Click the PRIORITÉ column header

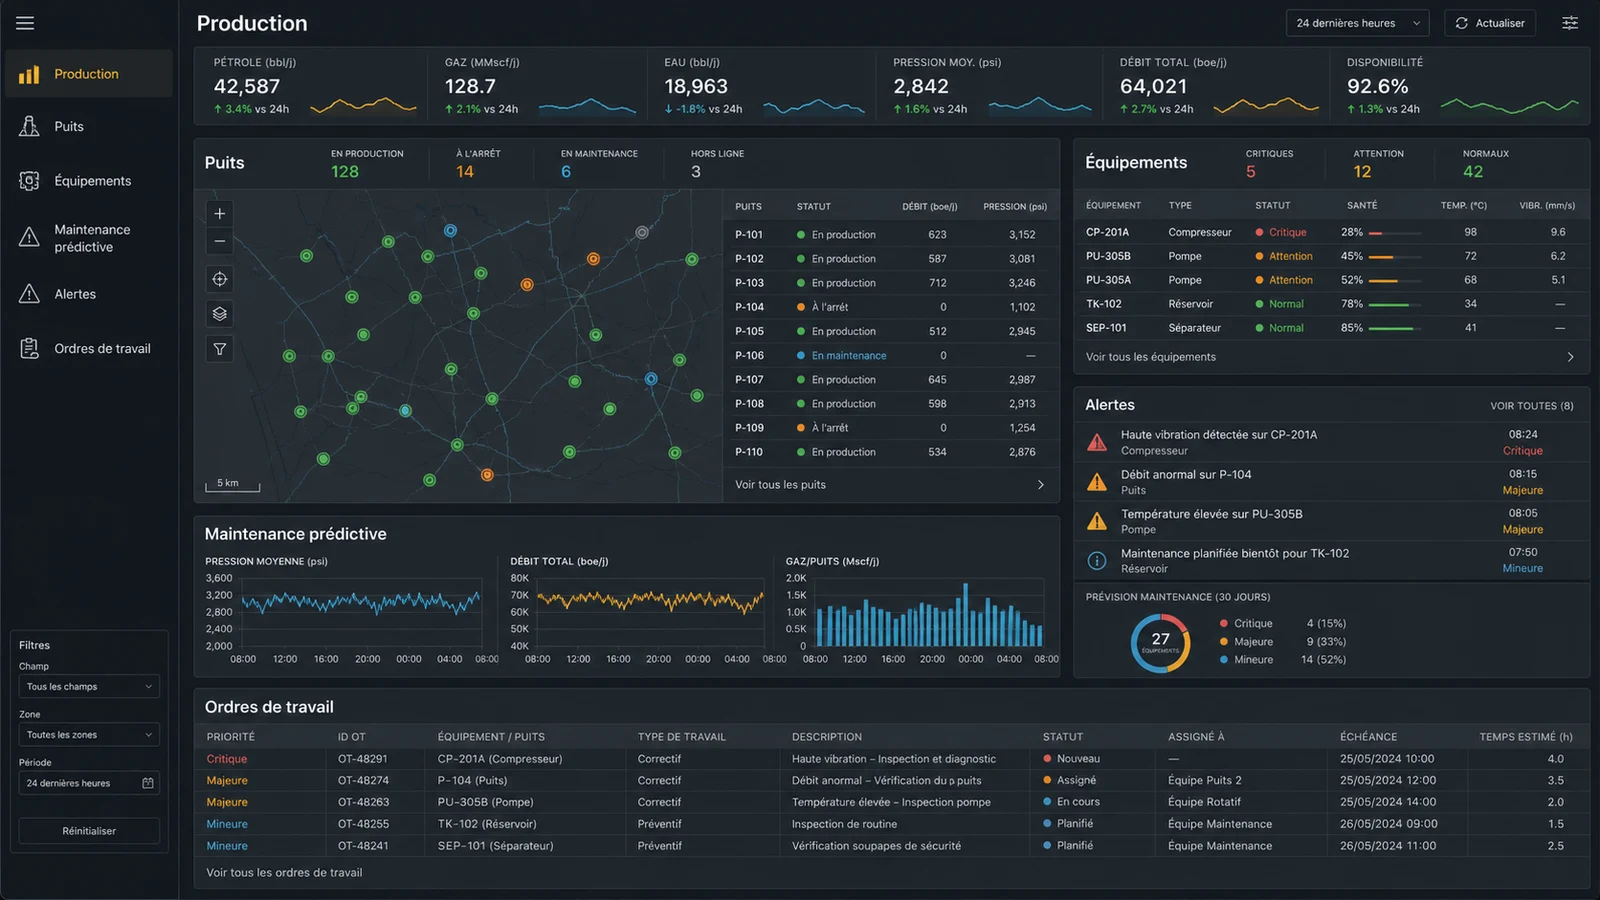pyautogui.click(x=231, y=737)
